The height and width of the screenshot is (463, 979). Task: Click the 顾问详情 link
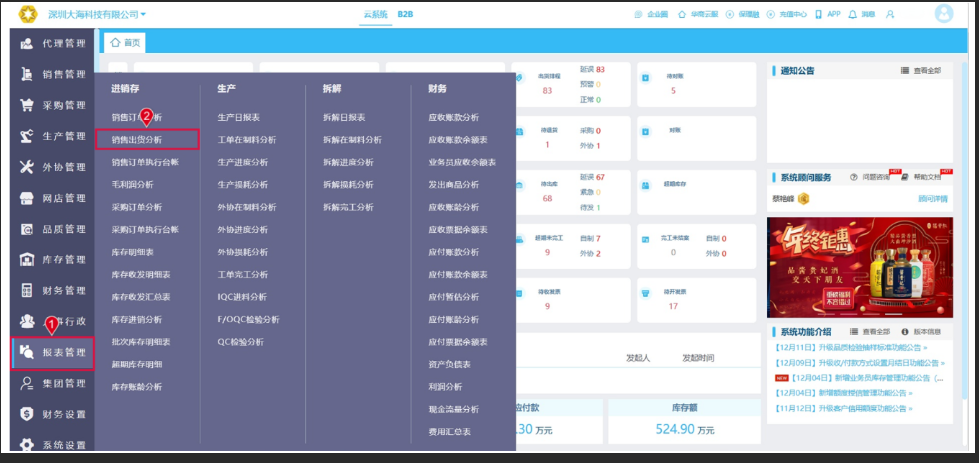point(933,199)
